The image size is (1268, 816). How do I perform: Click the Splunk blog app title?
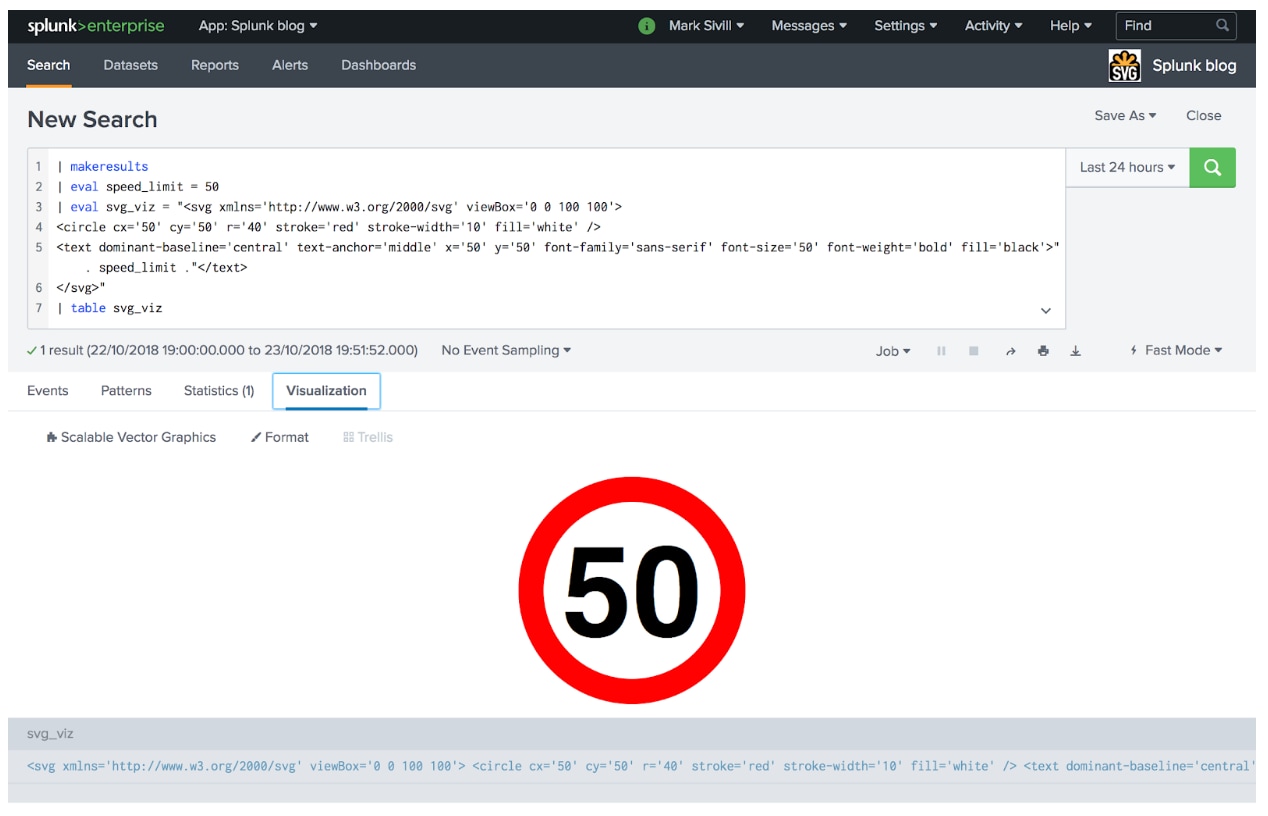(x=1194, y=66)
